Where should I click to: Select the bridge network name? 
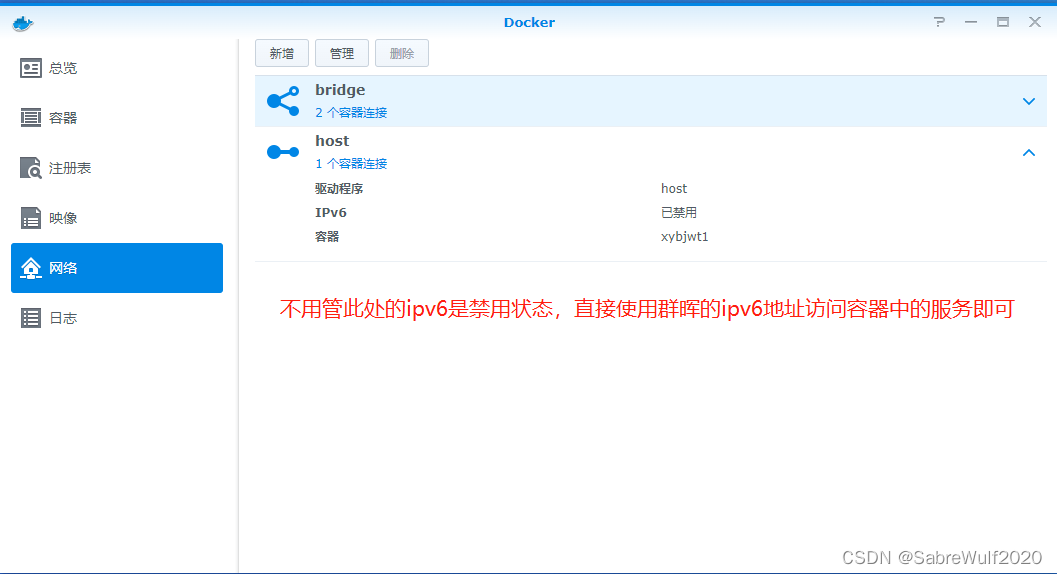[340, 90]
